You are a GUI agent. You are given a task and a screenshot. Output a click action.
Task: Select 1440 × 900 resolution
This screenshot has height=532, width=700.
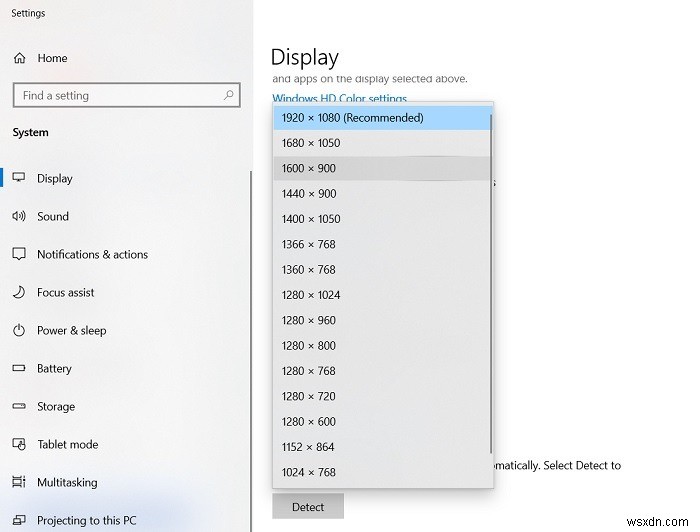(x=382, y=194)
